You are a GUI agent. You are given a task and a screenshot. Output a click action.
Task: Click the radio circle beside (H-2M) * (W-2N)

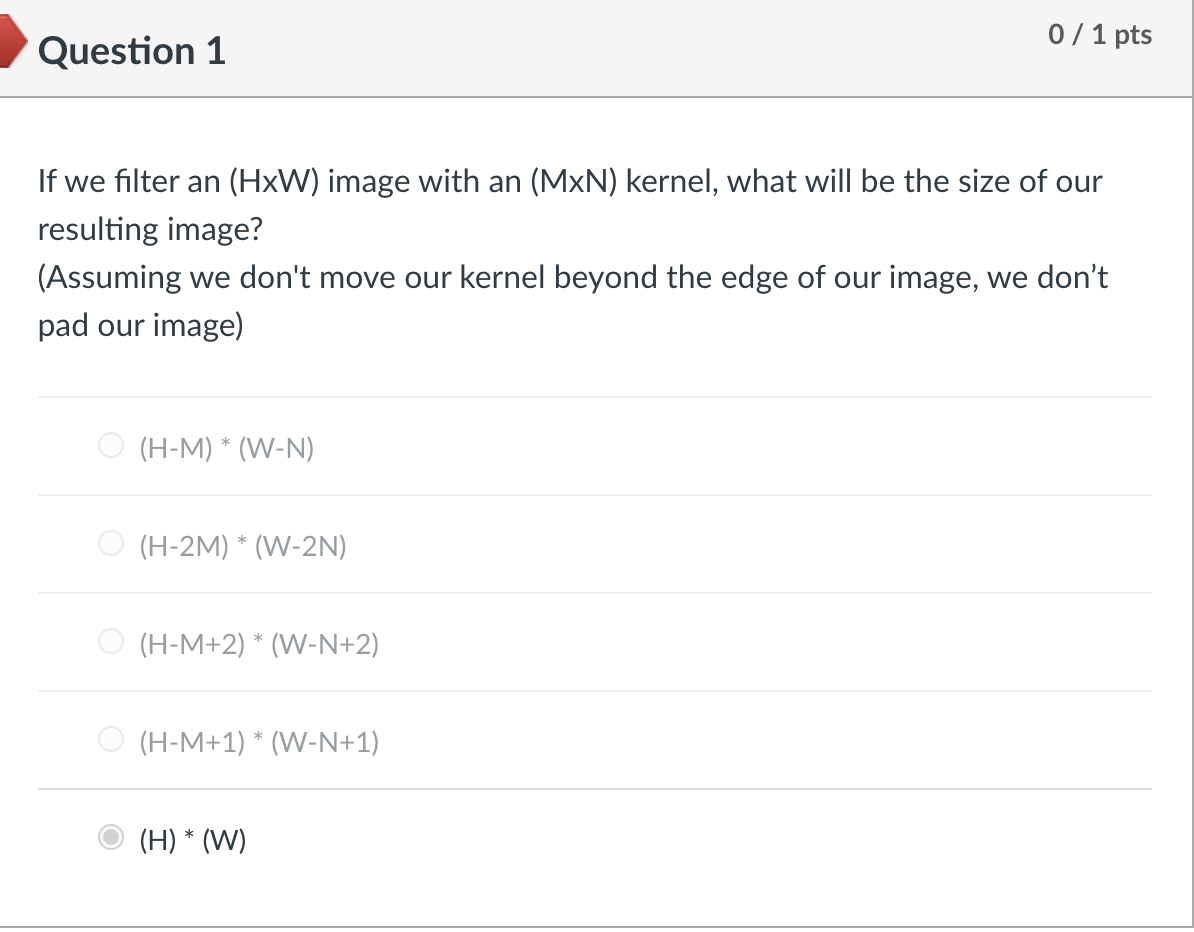(111, 543)
